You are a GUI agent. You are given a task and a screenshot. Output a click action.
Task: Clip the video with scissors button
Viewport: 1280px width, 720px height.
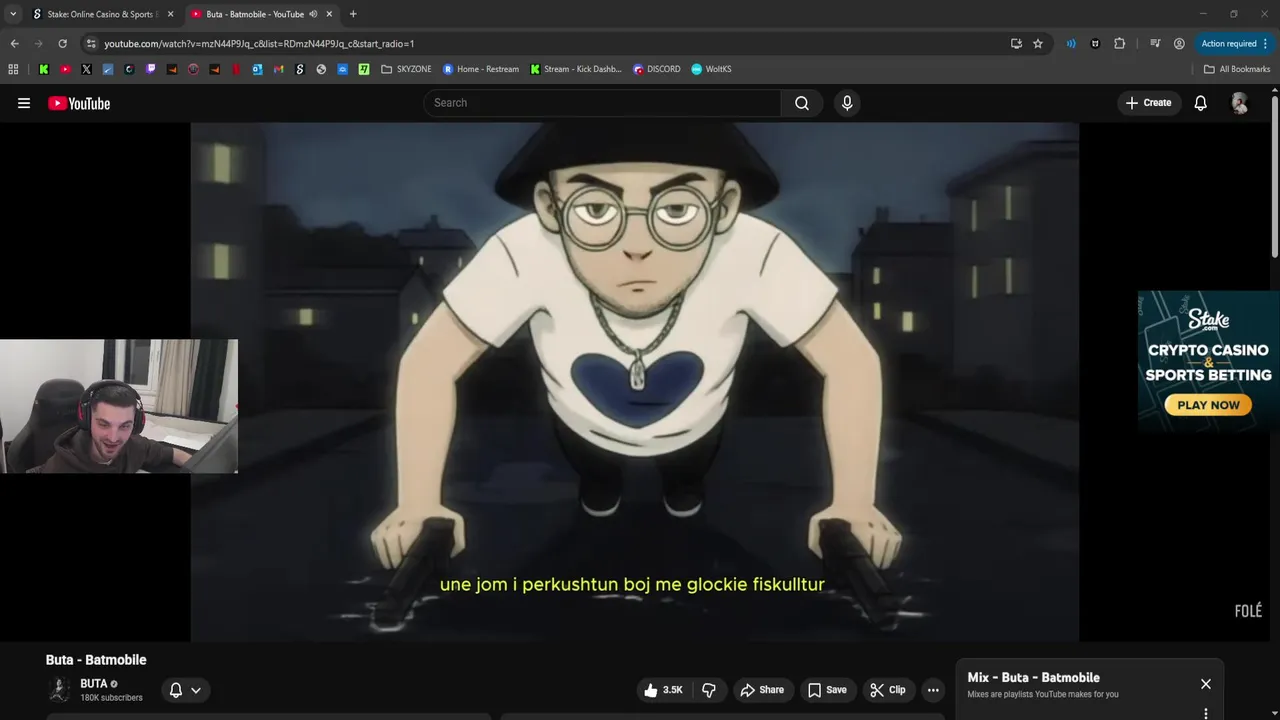coord(888,690)
